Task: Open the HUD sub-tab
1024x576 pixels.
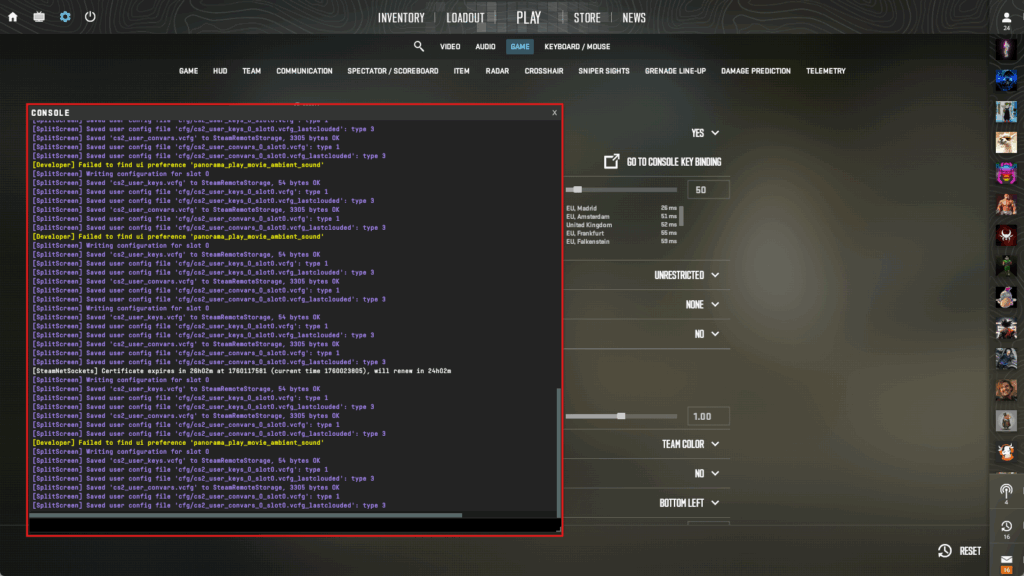Action: point(220,71)
